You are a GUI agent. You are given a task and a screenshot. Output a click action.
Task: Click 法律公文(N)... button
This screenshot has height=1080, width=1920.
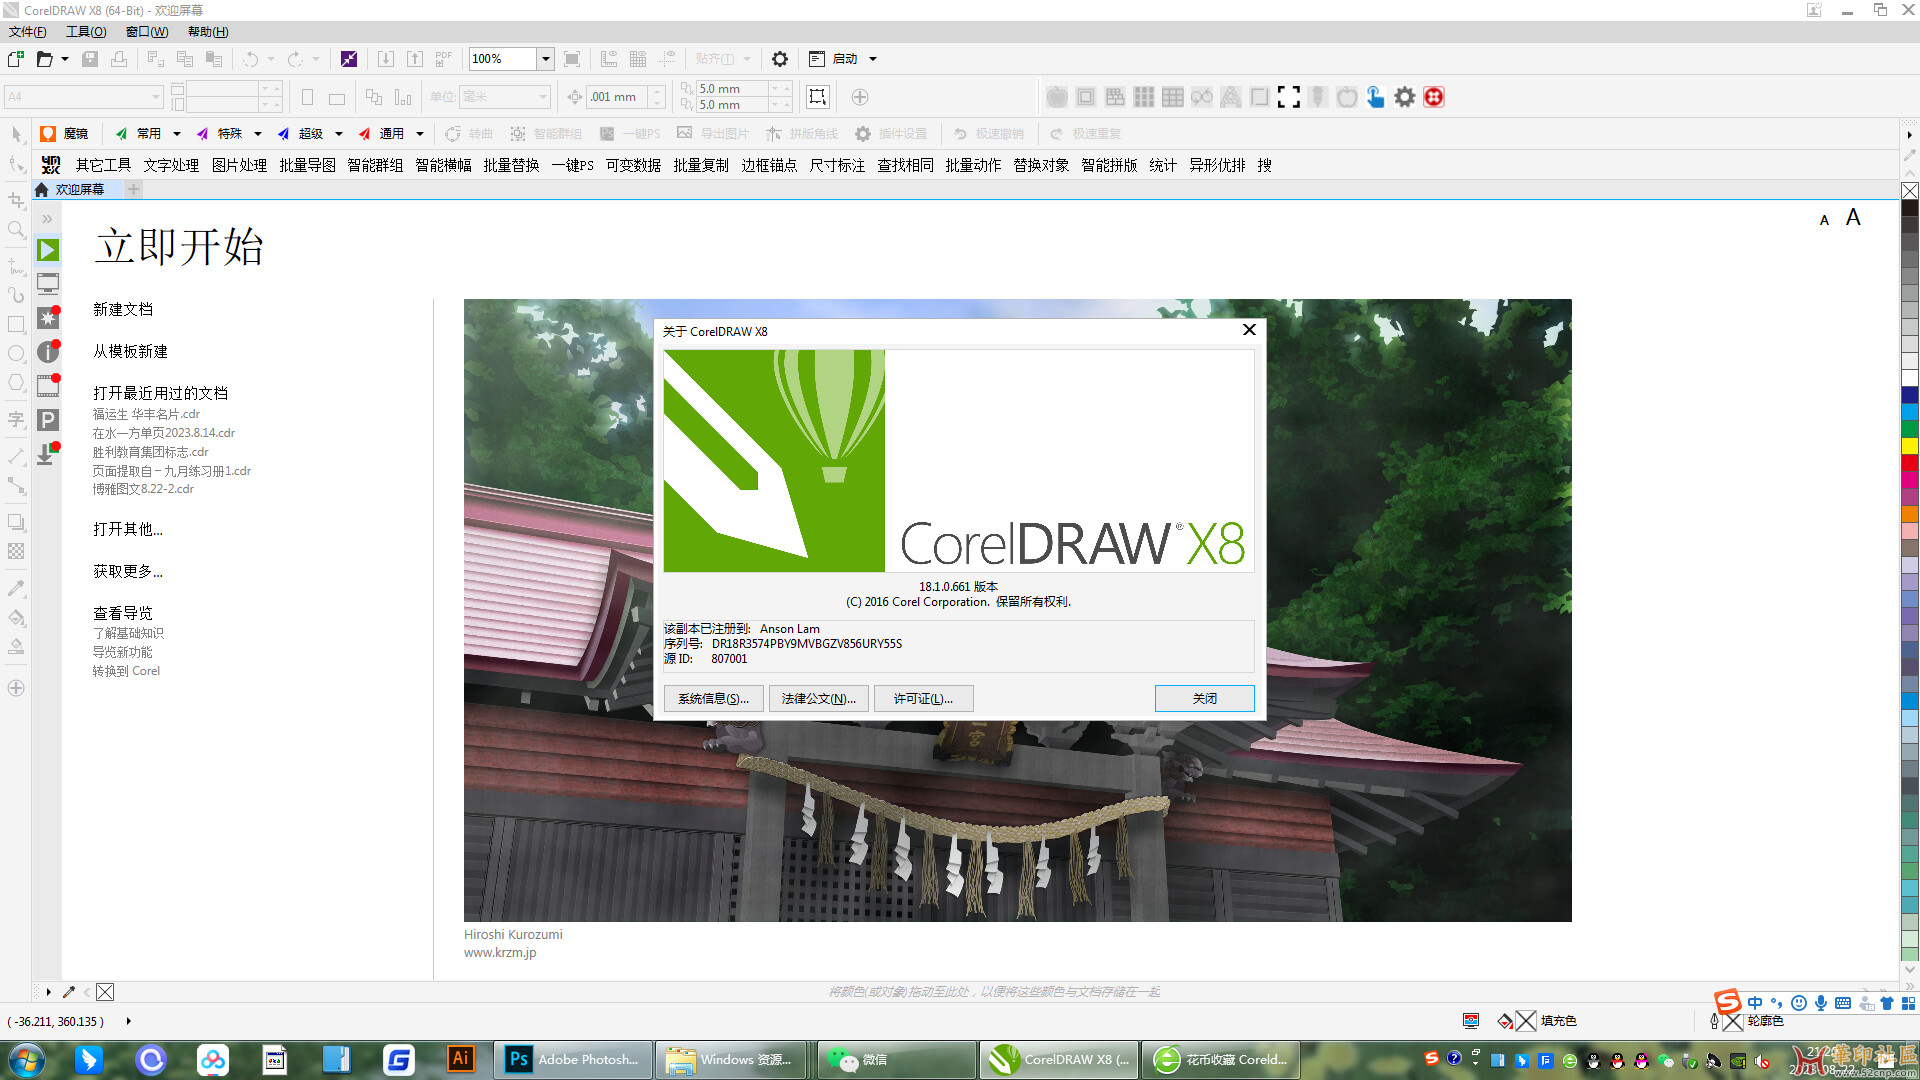point(819,698)
